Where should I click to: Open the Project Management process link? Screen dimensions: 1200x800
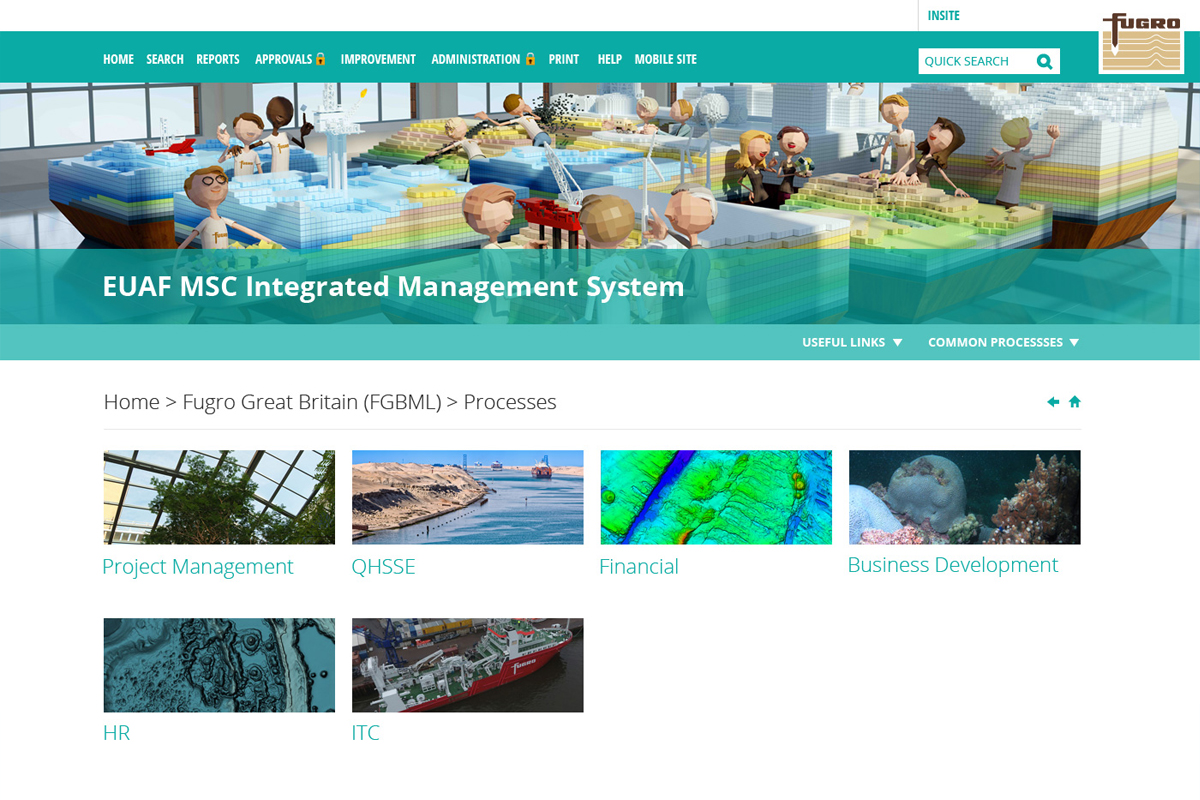198,567
